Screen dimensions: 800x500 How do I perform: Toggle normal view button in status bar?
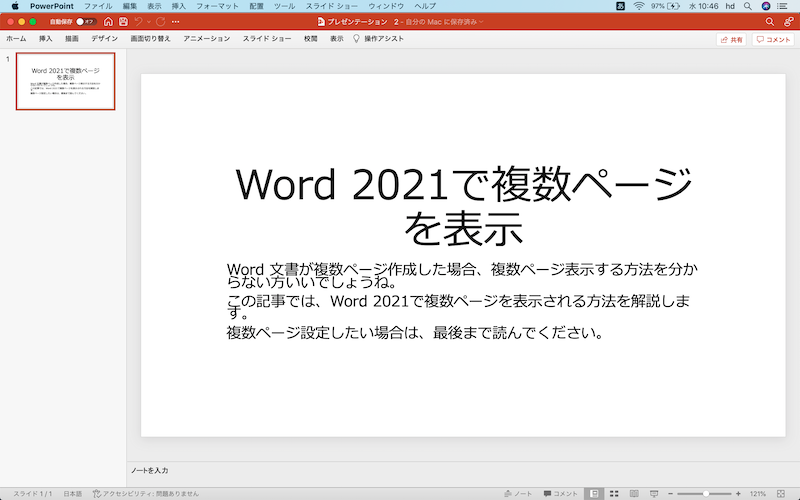click(595, 494)
